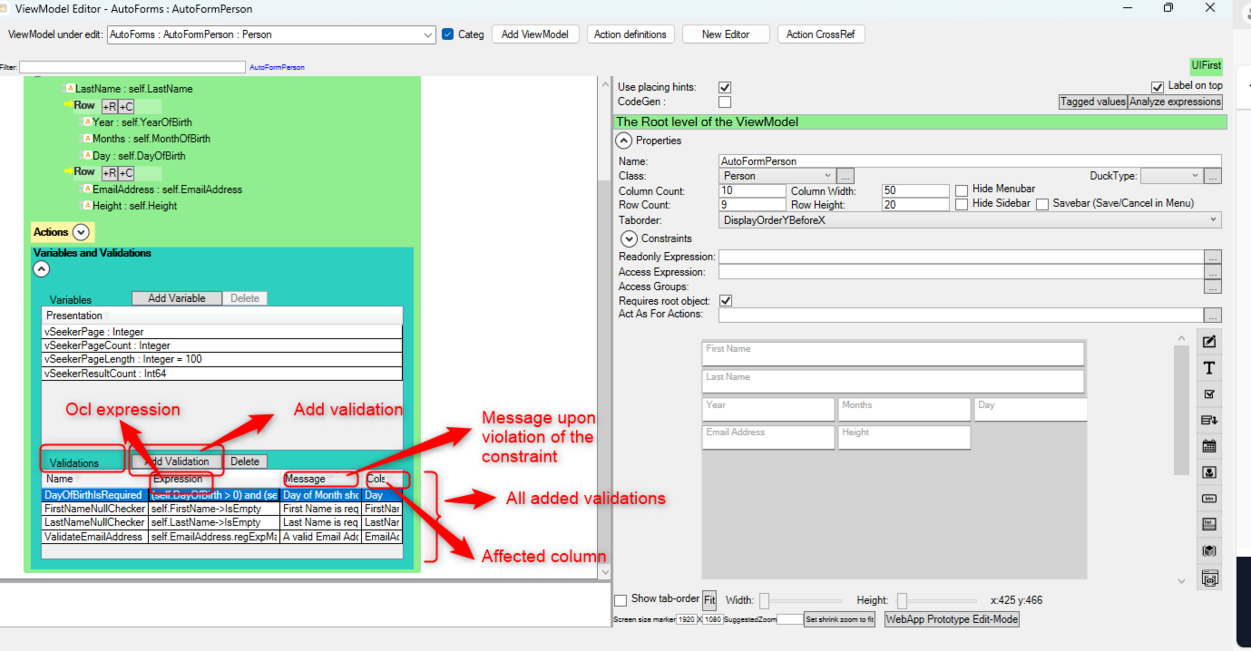This screenshot has height=651, width=1251.
Task: Pick the button widget tool icon
Action: pos(1209,498)
